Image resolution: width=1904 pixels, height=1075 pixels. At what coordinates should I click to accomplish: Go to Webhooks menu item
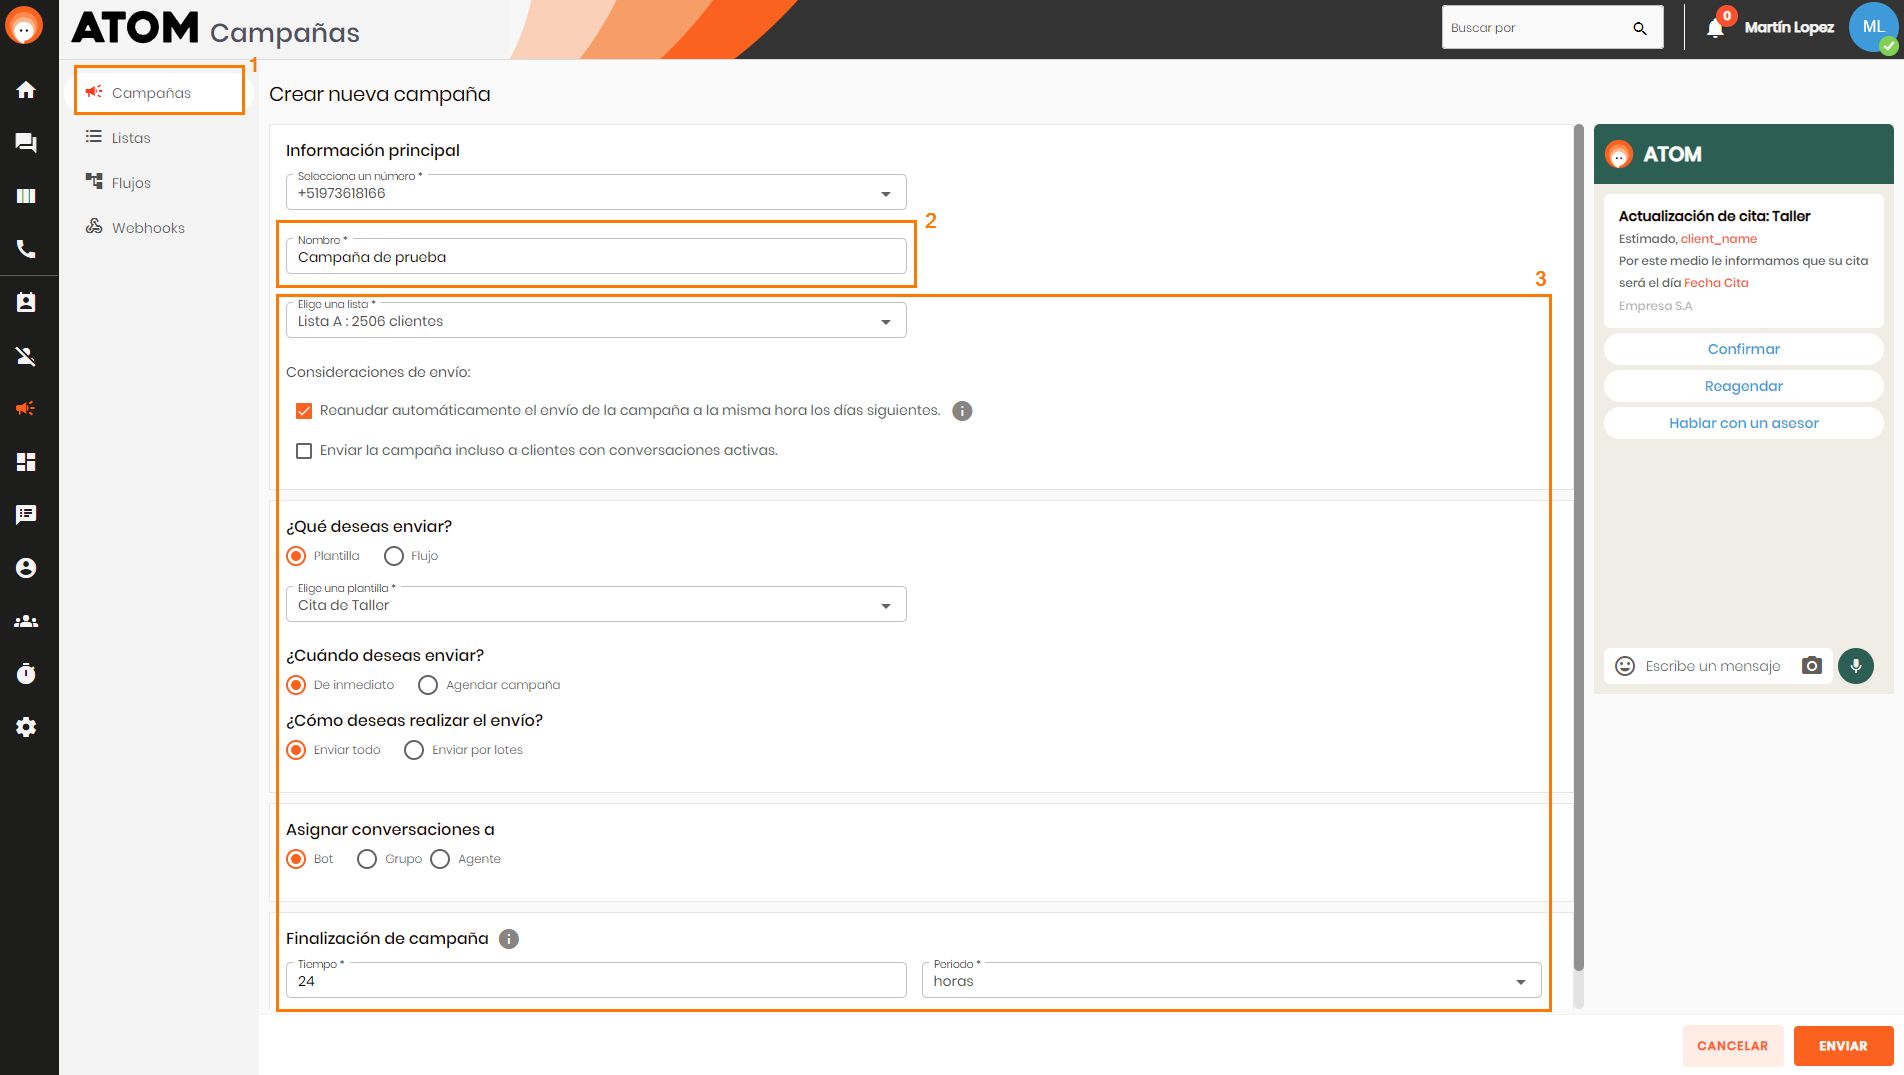coord(148,228)
